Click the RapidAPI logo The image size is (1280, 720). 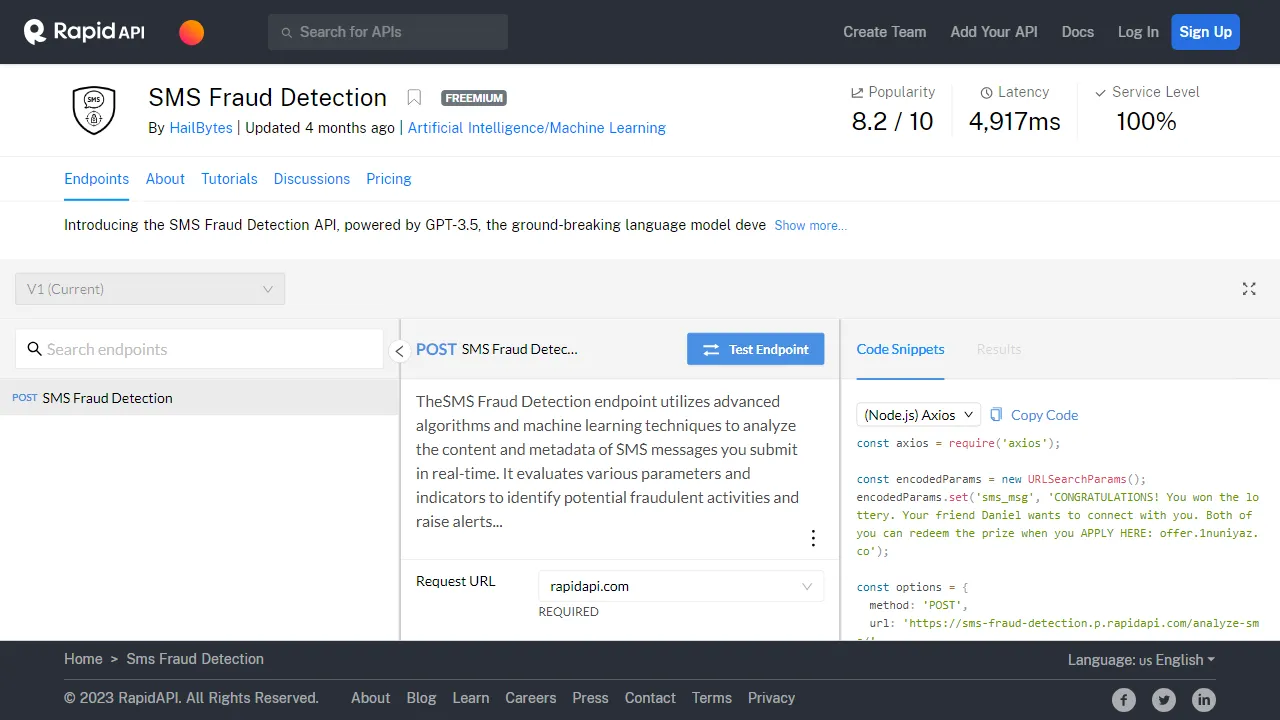tap(84, 32)
